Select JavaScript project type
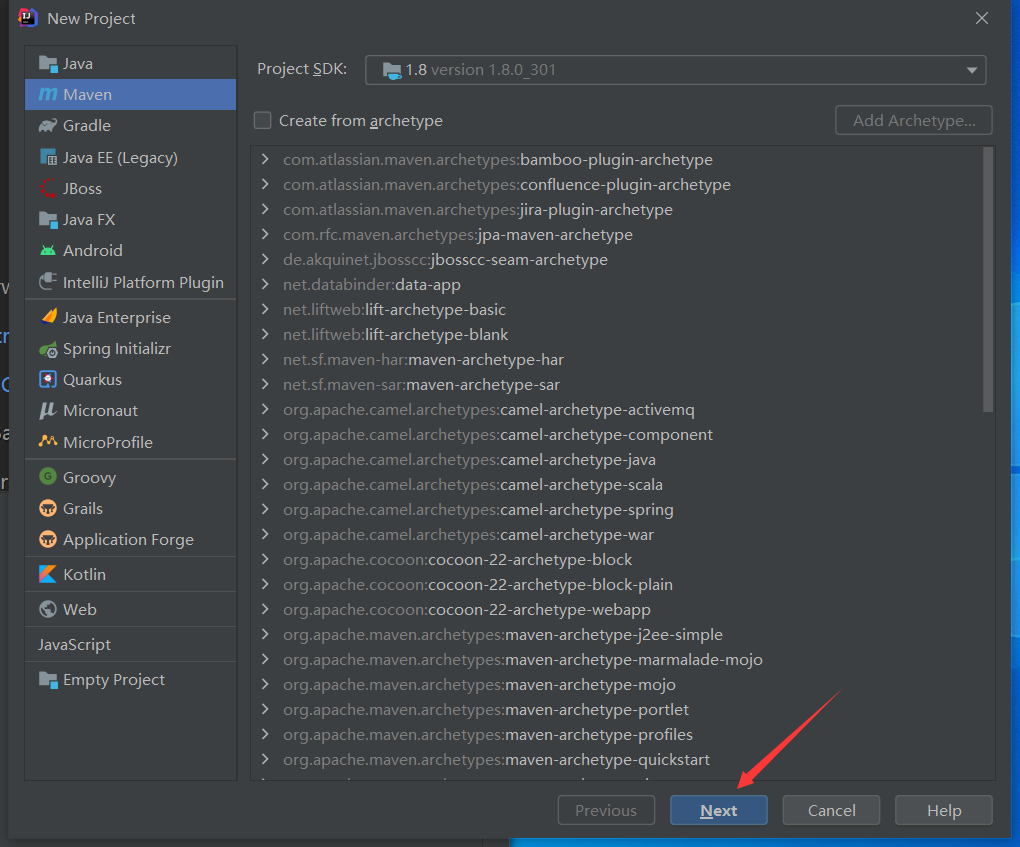Screen dimensions: 1020x847 point(74,645)
